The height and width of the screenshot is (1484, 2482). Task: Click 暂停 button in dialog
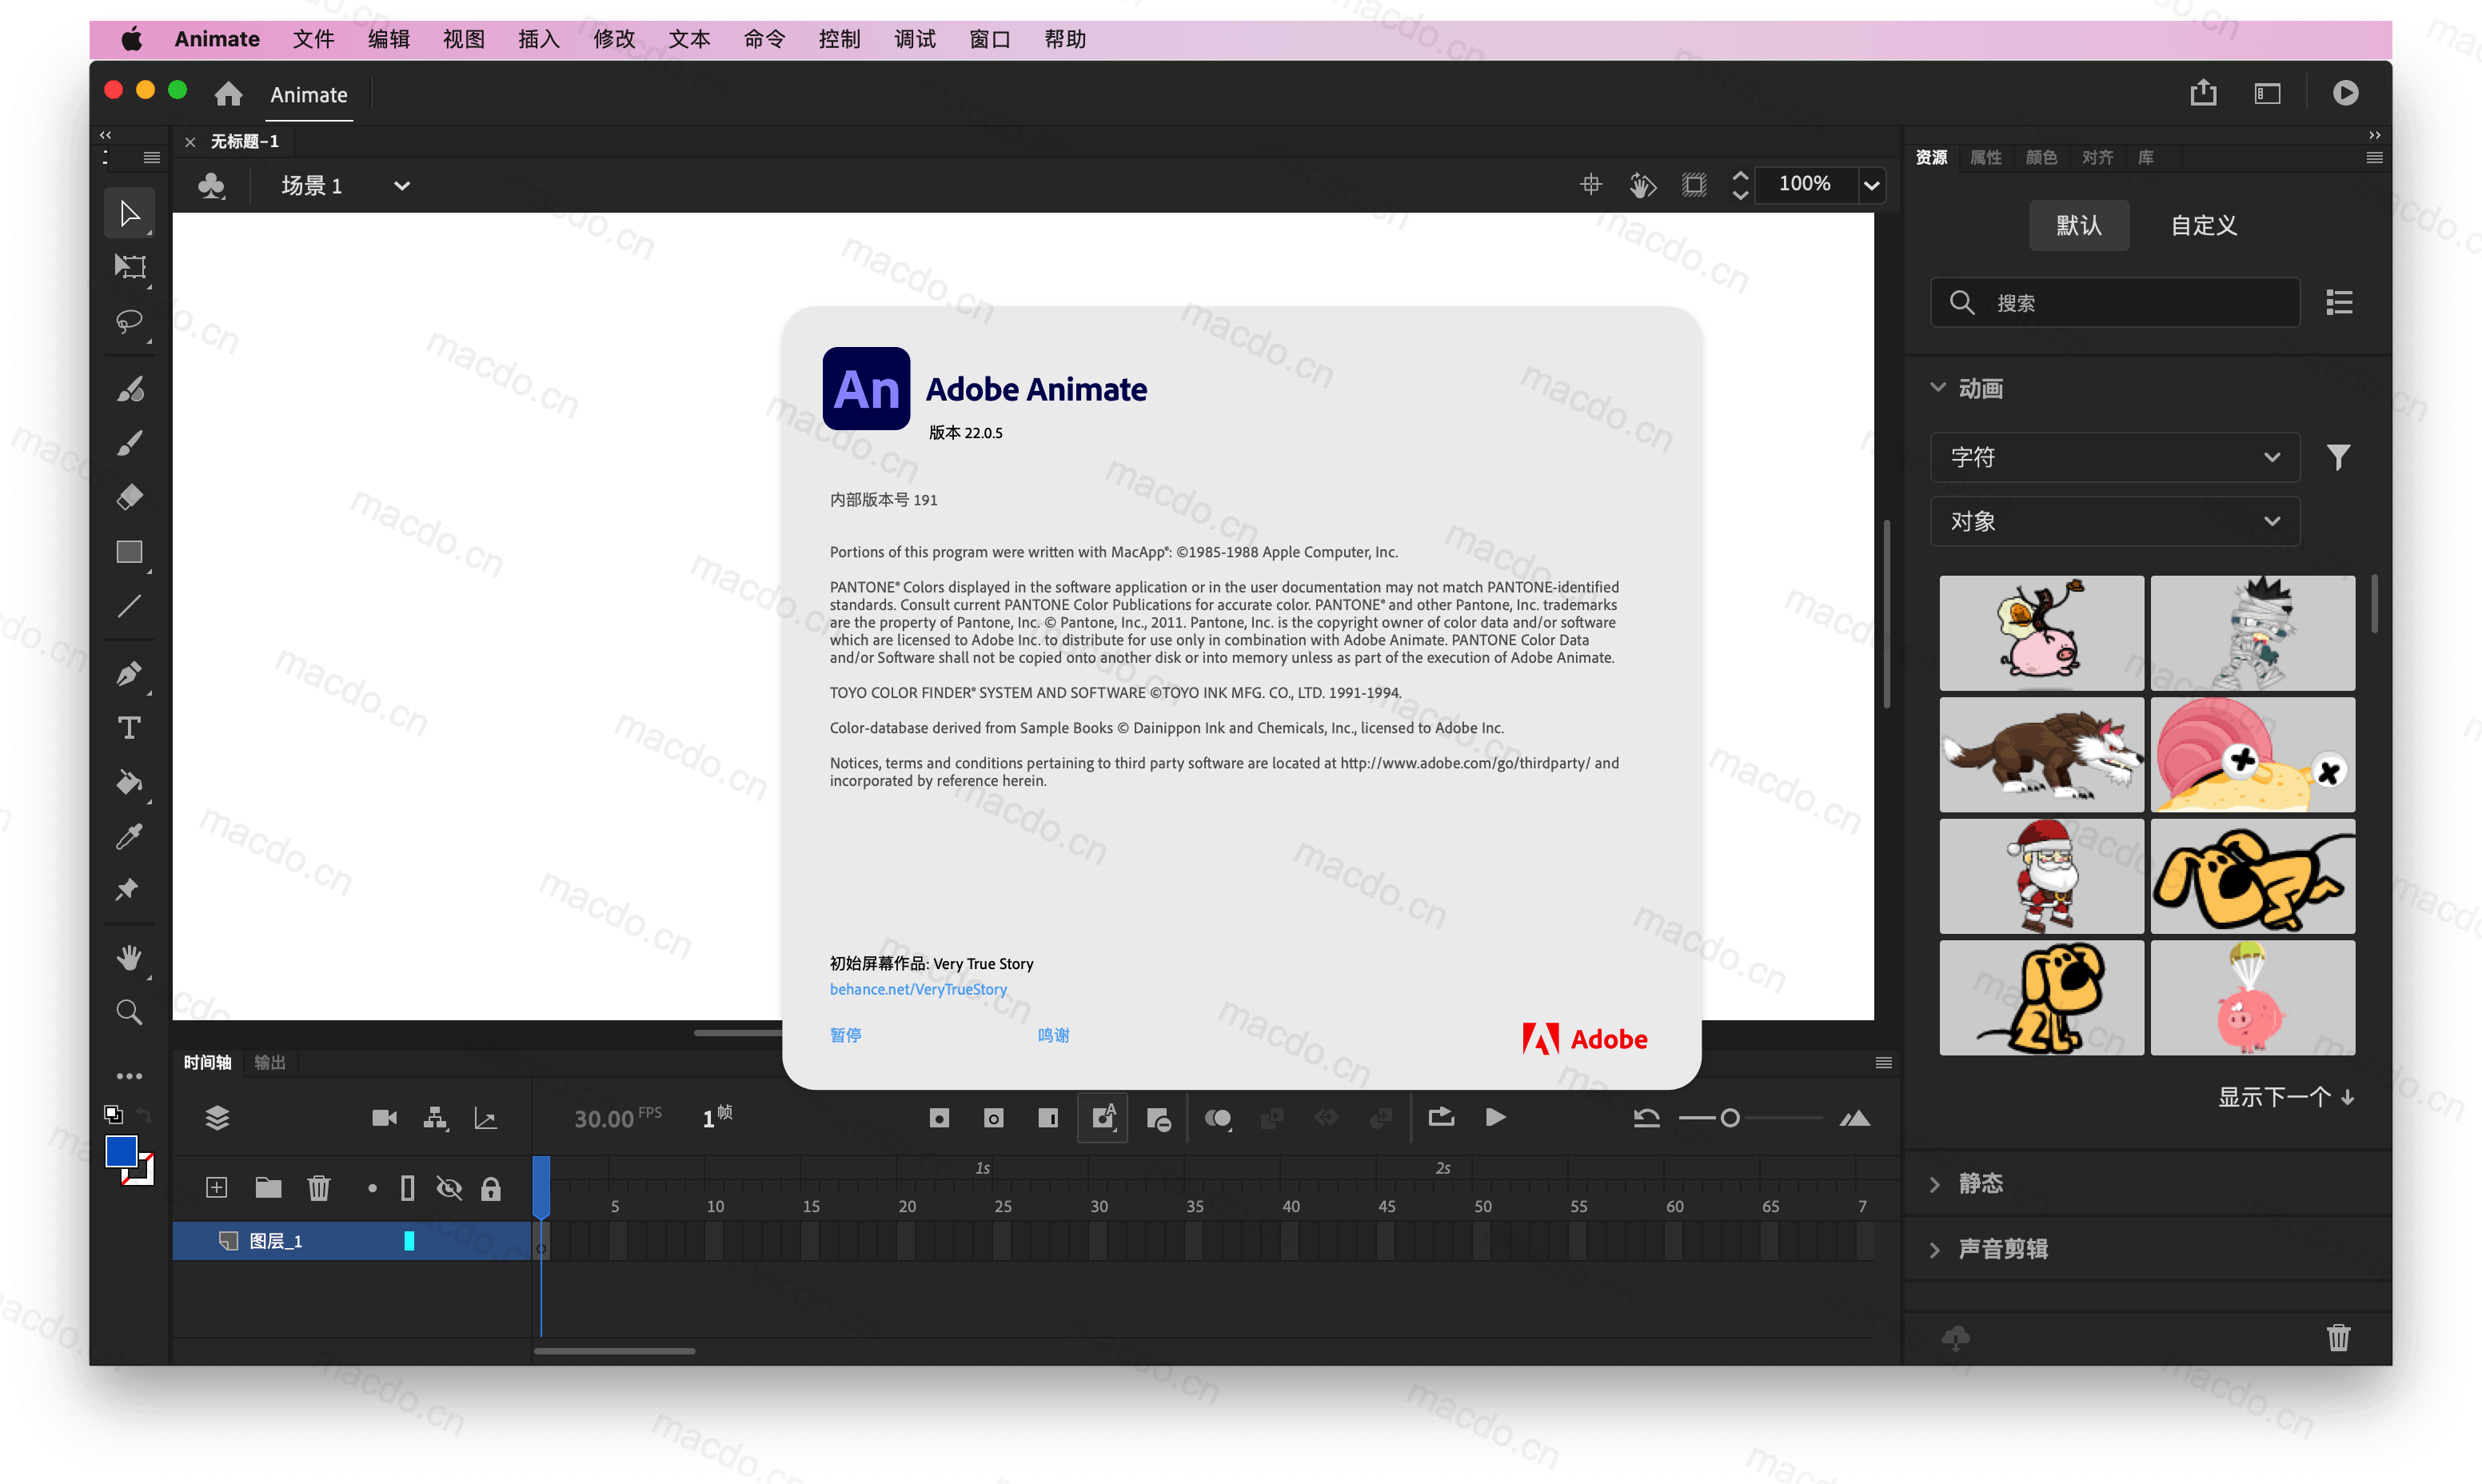point(844,1035)
